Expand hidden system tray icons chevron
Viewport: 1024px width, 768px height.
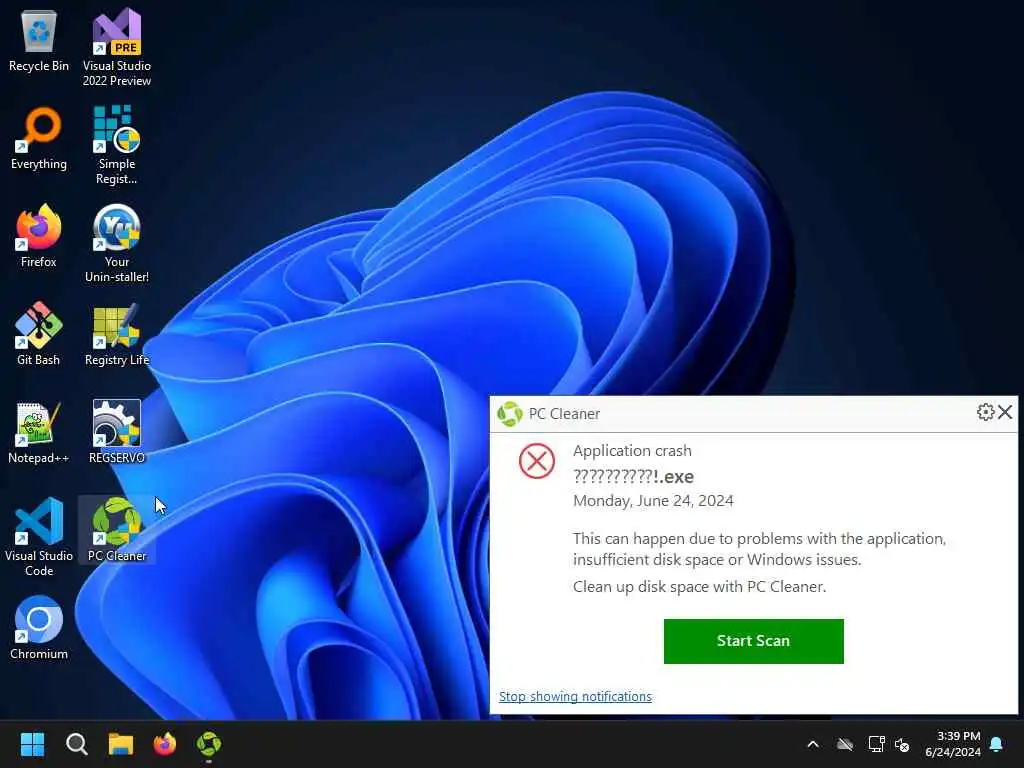click(812, 744)
